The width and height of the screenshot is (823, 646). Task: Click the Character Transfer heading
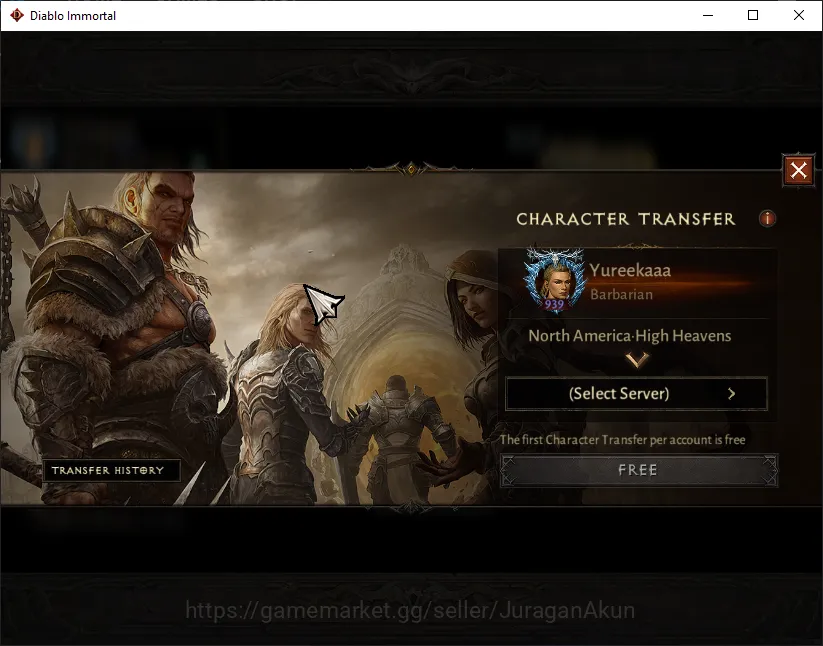[x=626, y=219]
